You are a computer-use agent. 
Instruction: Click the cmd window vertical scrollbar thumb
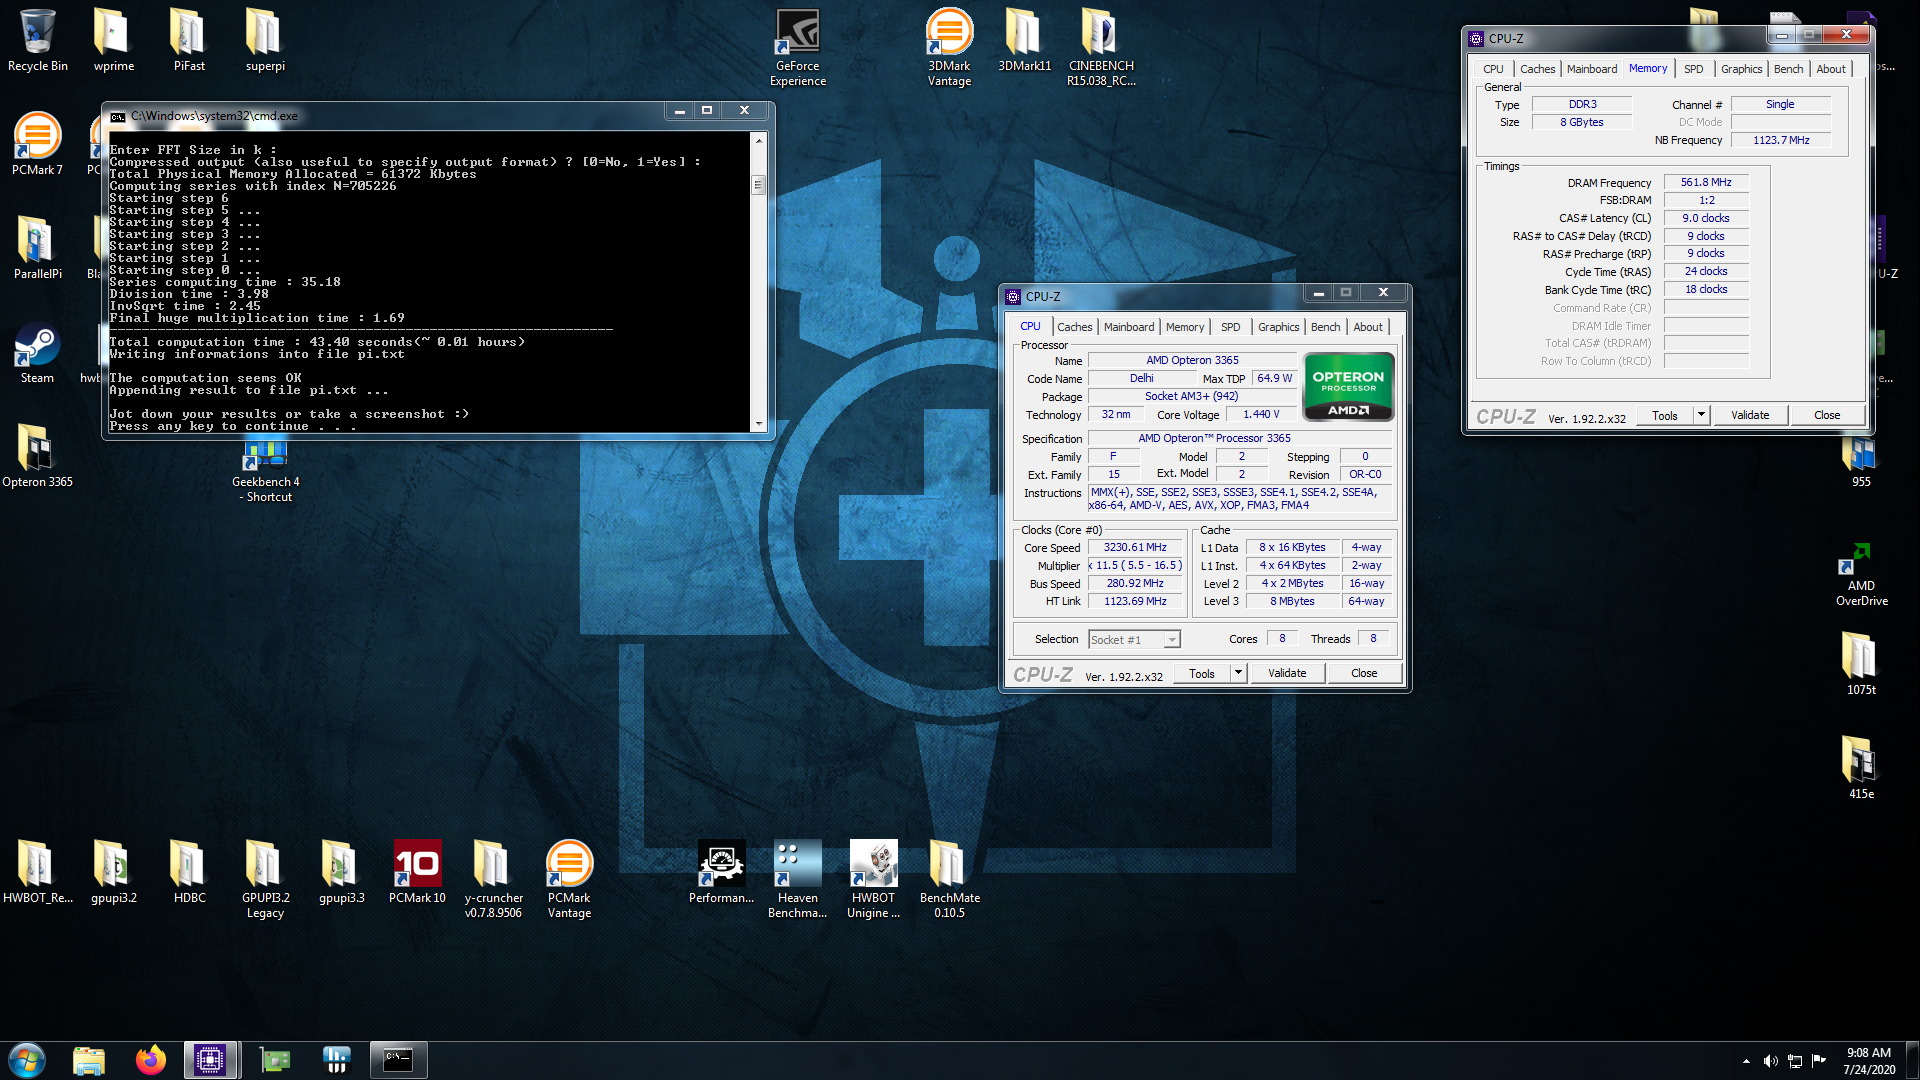click(x=758, y=185)
